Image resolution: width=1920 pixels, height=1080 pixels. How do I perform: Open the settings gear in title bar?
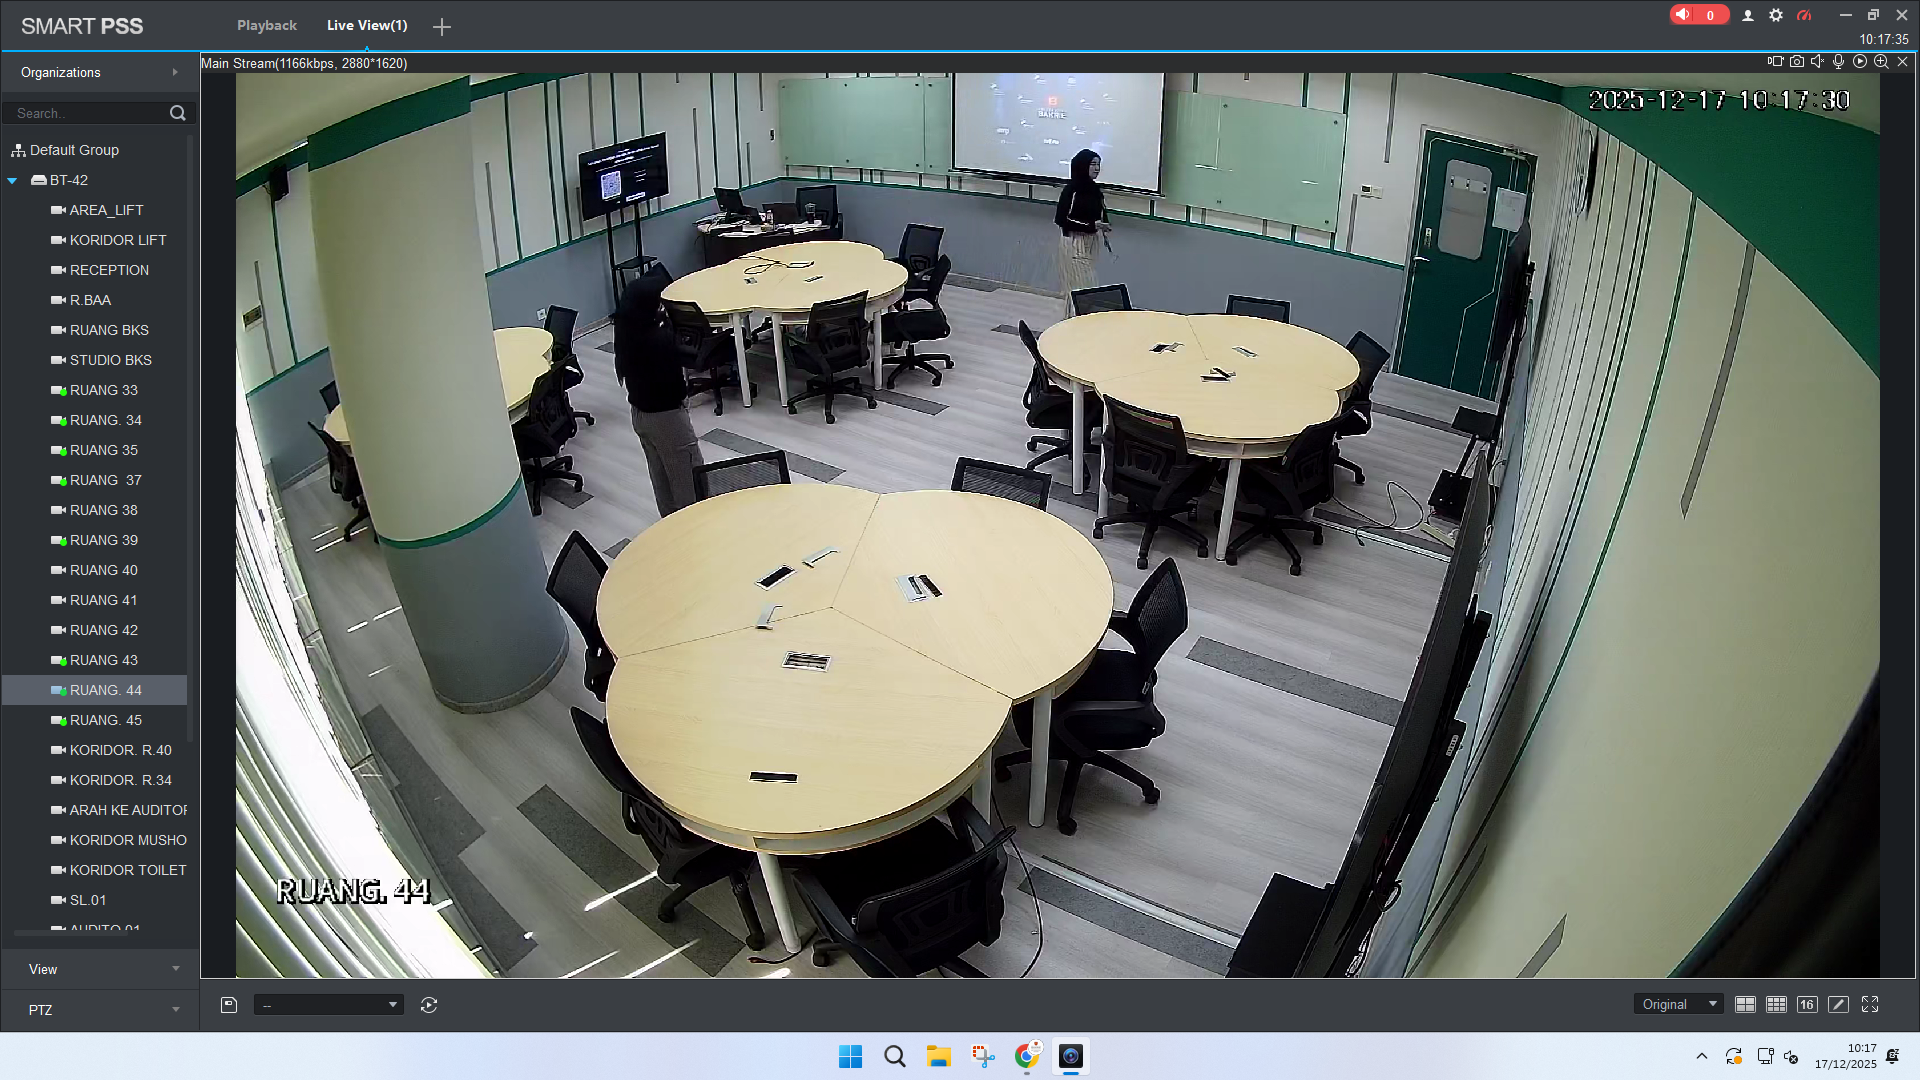point(1776,15)
